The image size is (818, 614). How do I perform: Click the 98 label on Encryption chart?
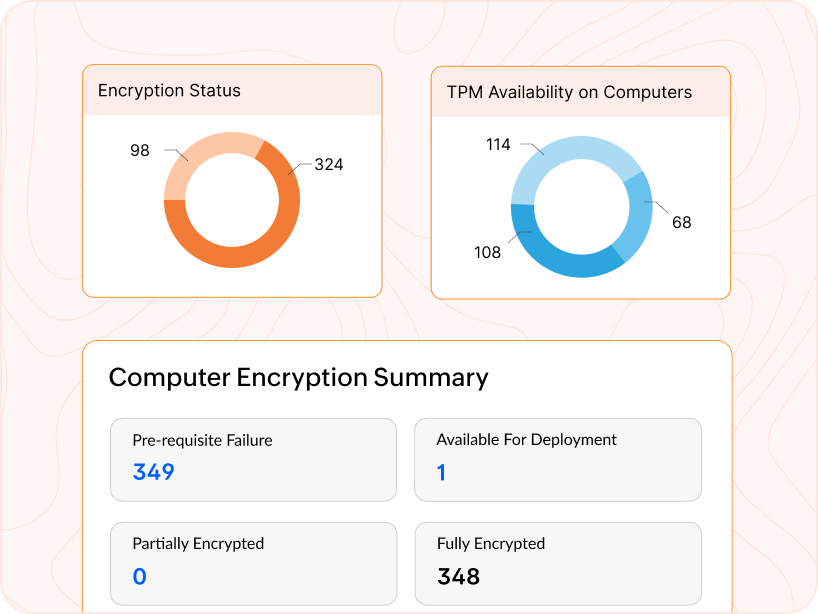[140, 151]
